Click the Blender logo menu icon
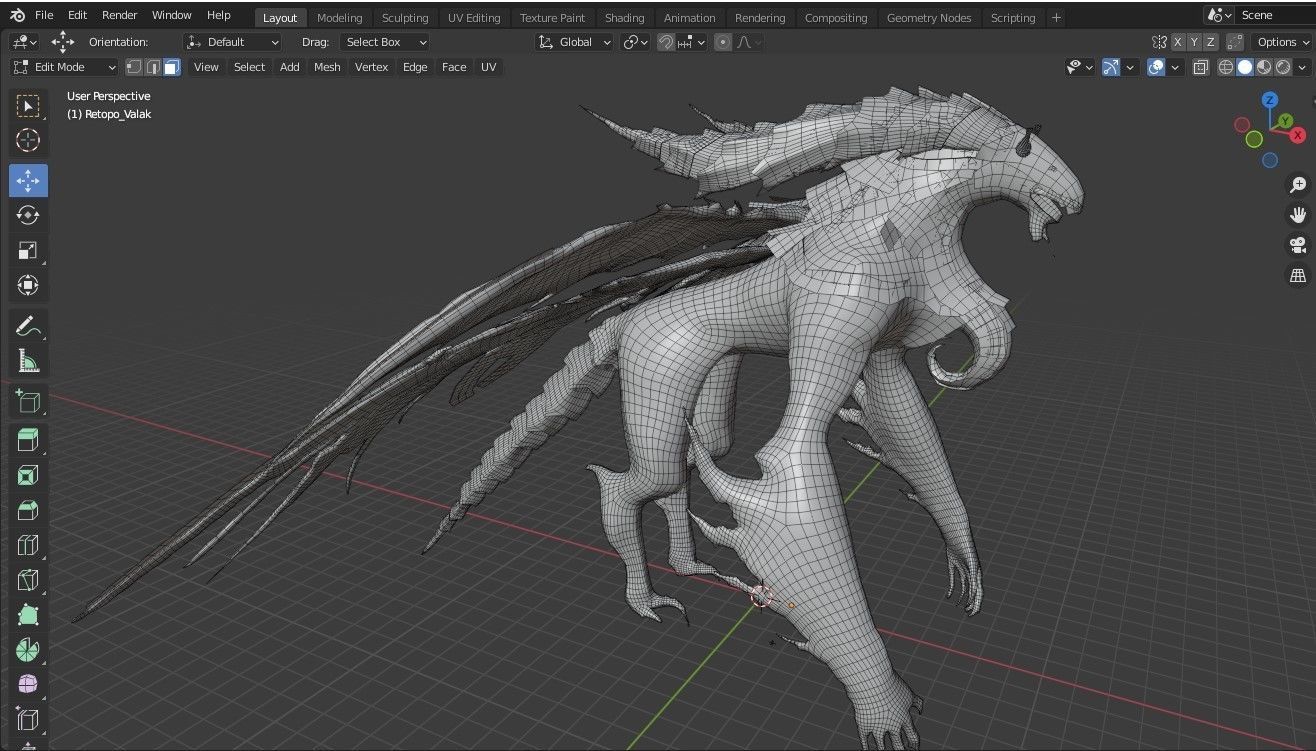1316x751 pixels. [x=17, y=15]
